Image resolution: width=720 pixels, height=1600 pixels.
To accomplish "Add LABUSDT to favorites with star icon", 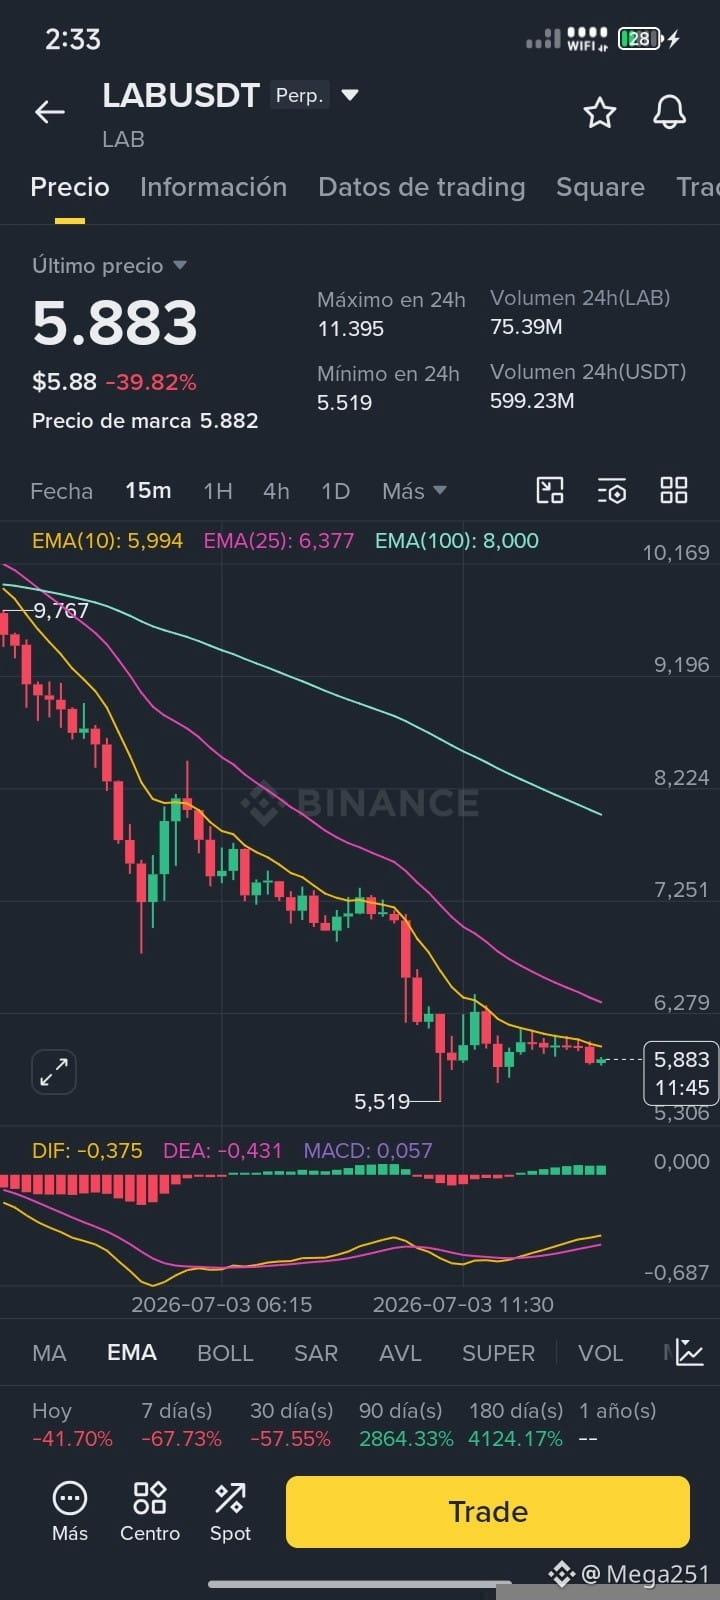I will point(599,112).
